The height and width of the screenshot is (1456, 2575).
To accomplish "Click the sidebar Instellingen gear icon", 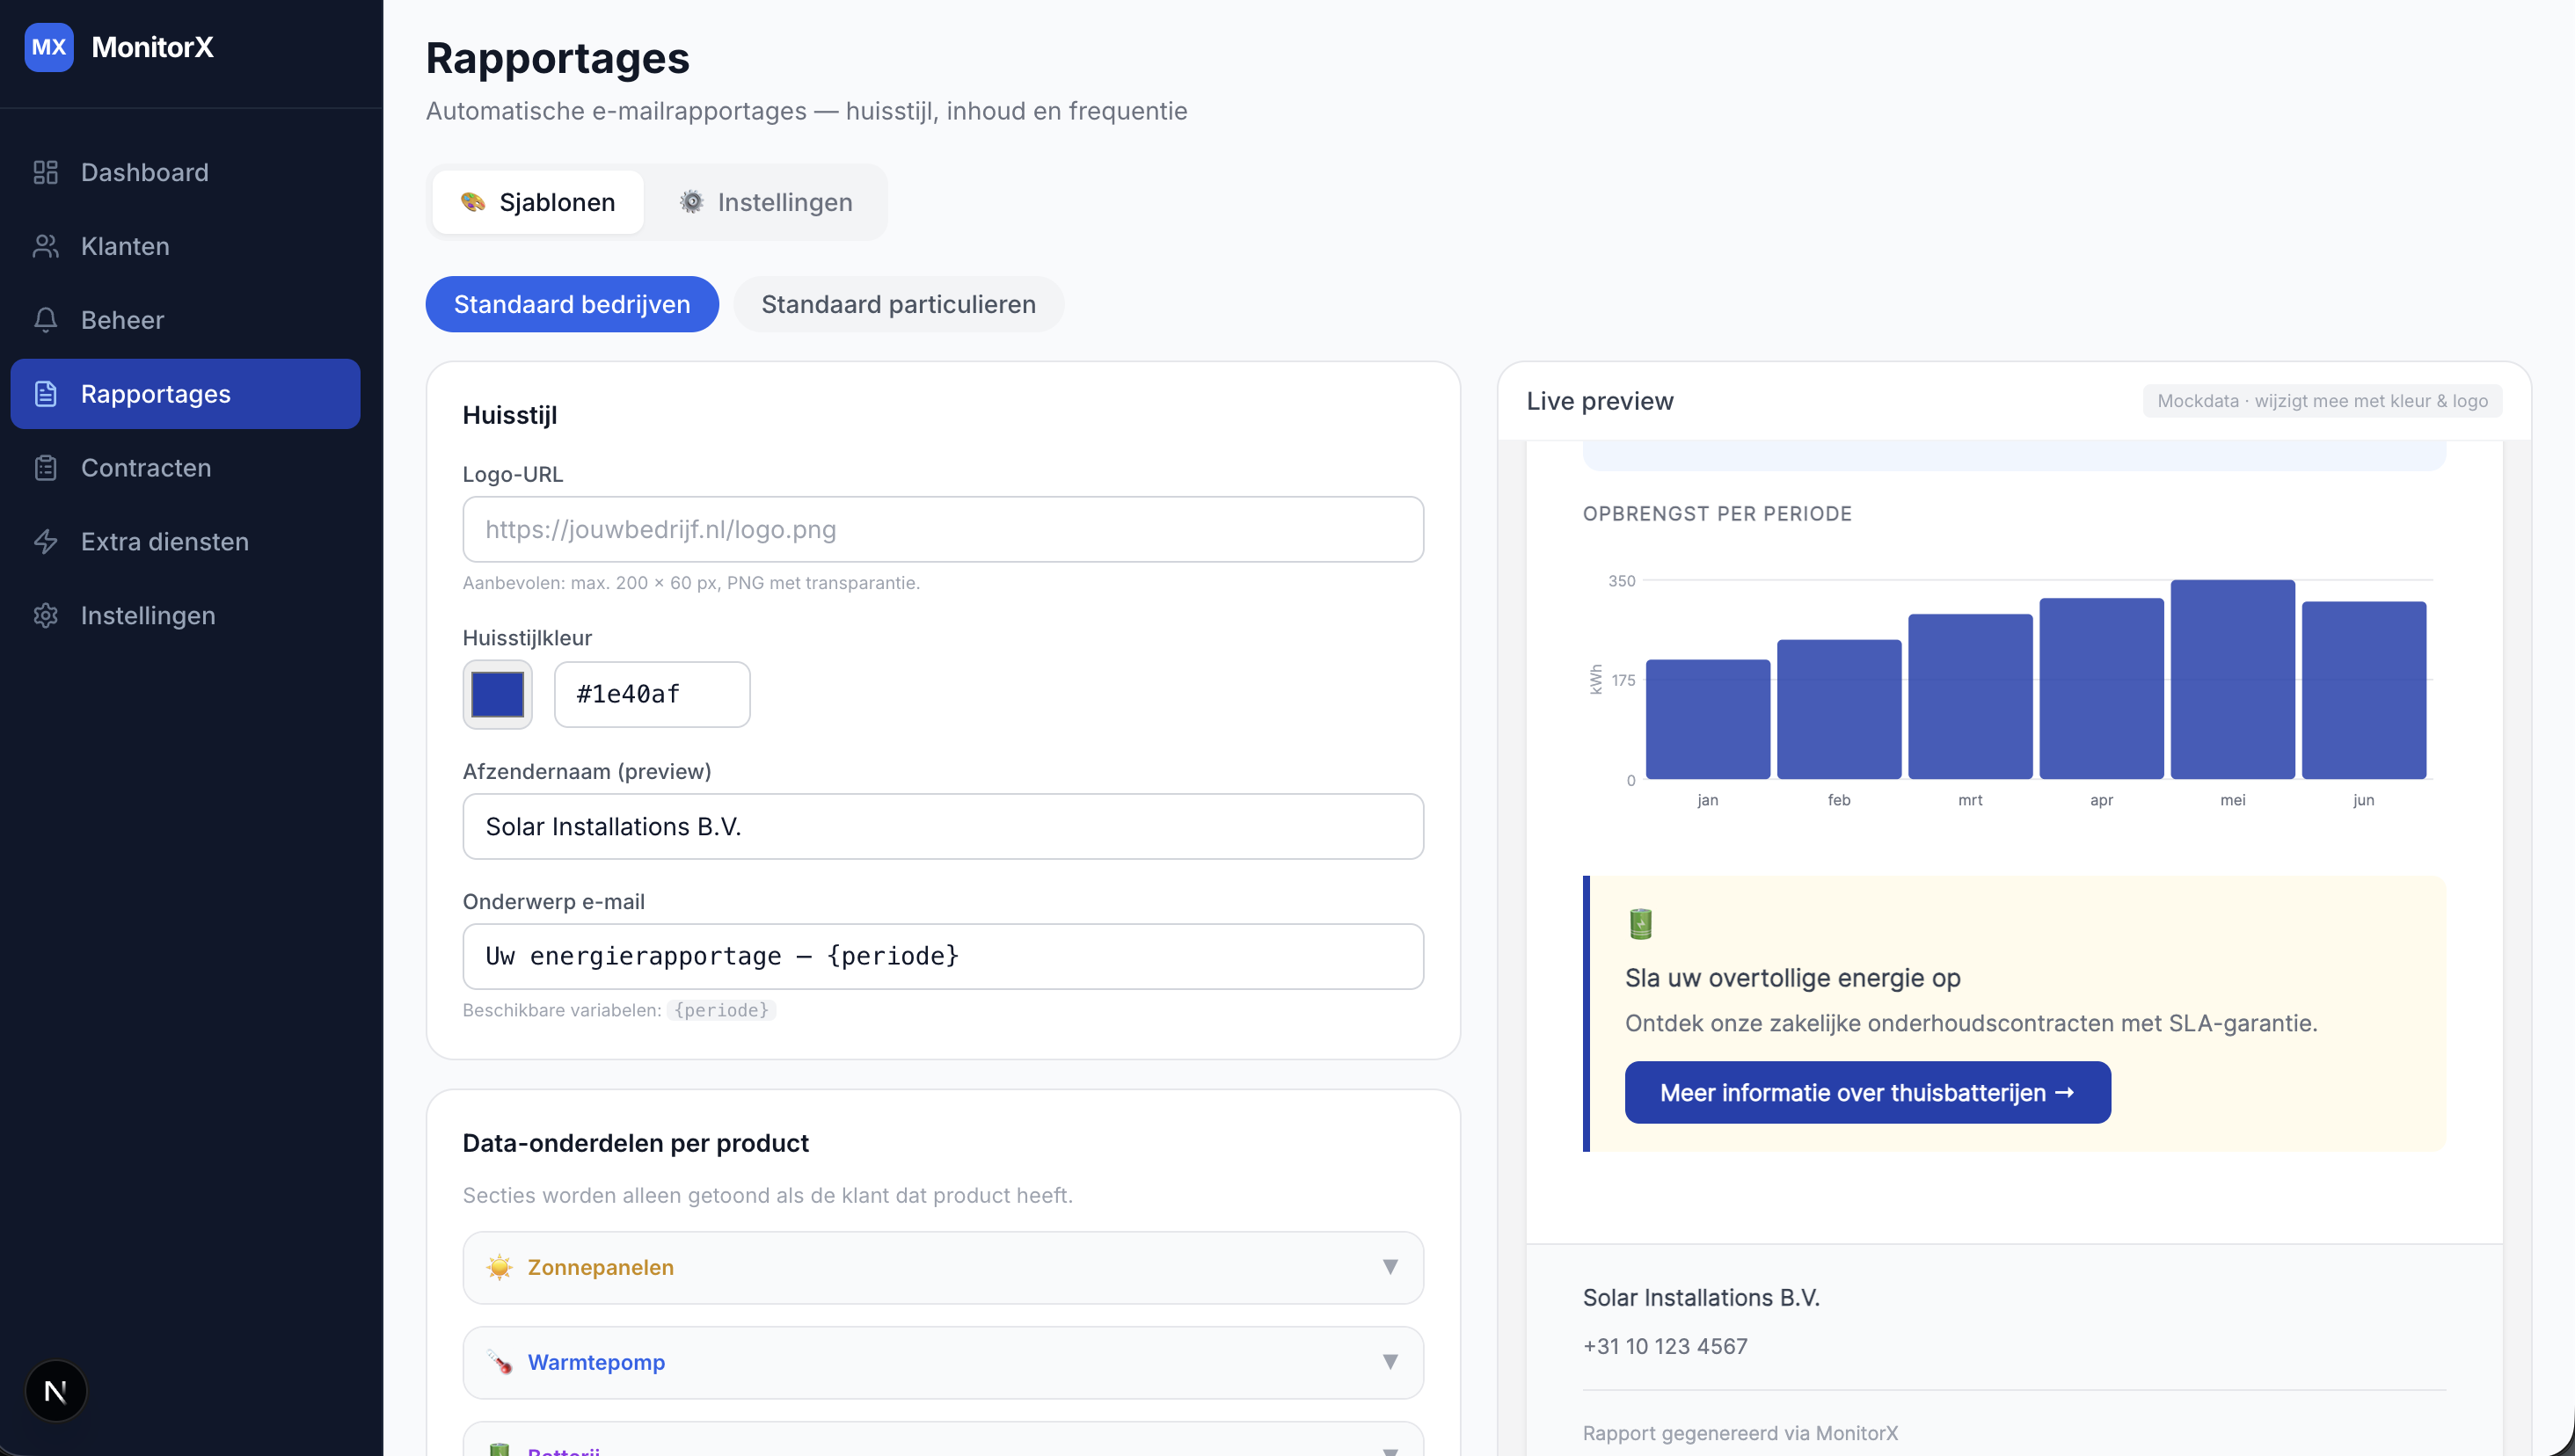I will click(x=45, y=616).
